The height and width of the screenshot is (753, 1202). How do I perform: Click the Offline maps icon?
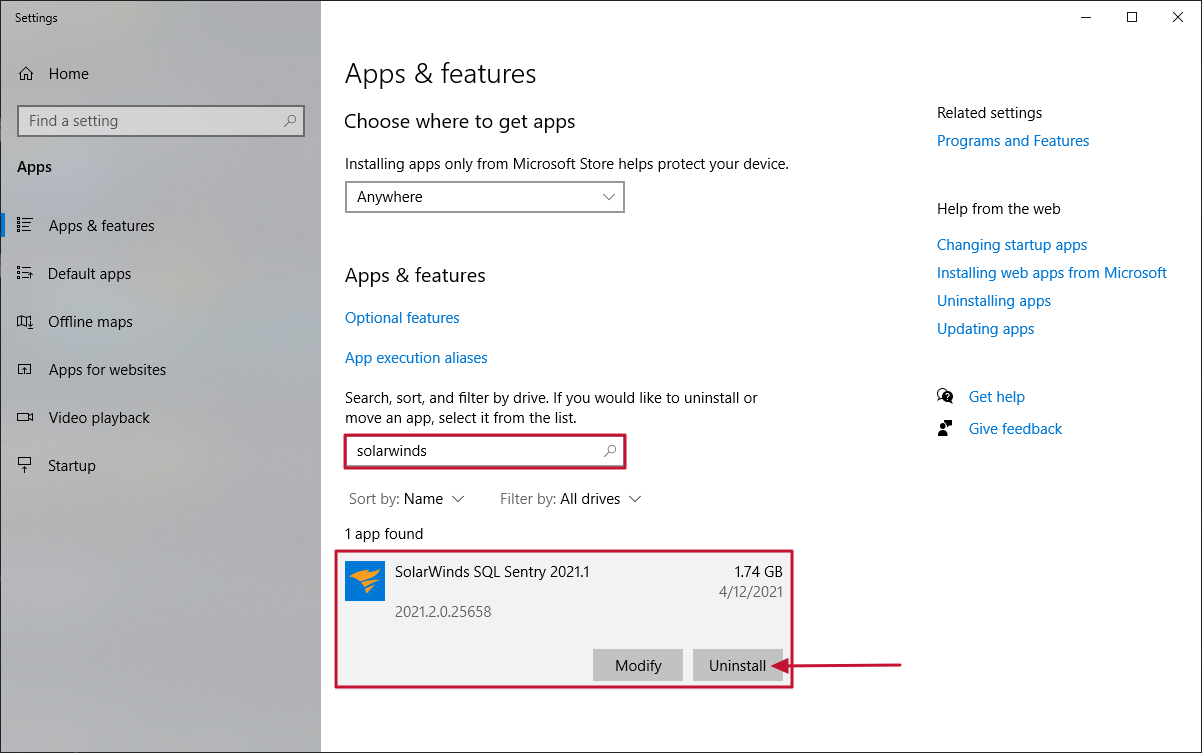(26, 322)
